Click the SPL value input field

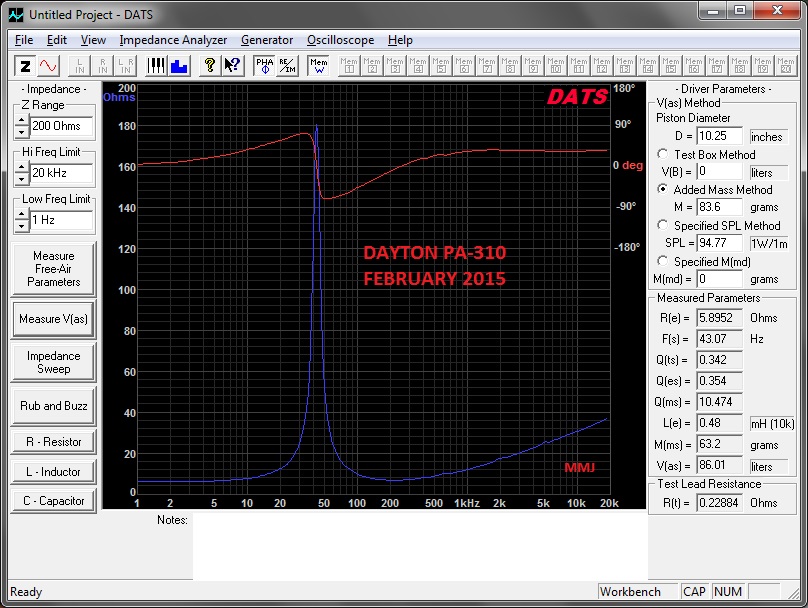pyautogui.click(x=719, y=243)
